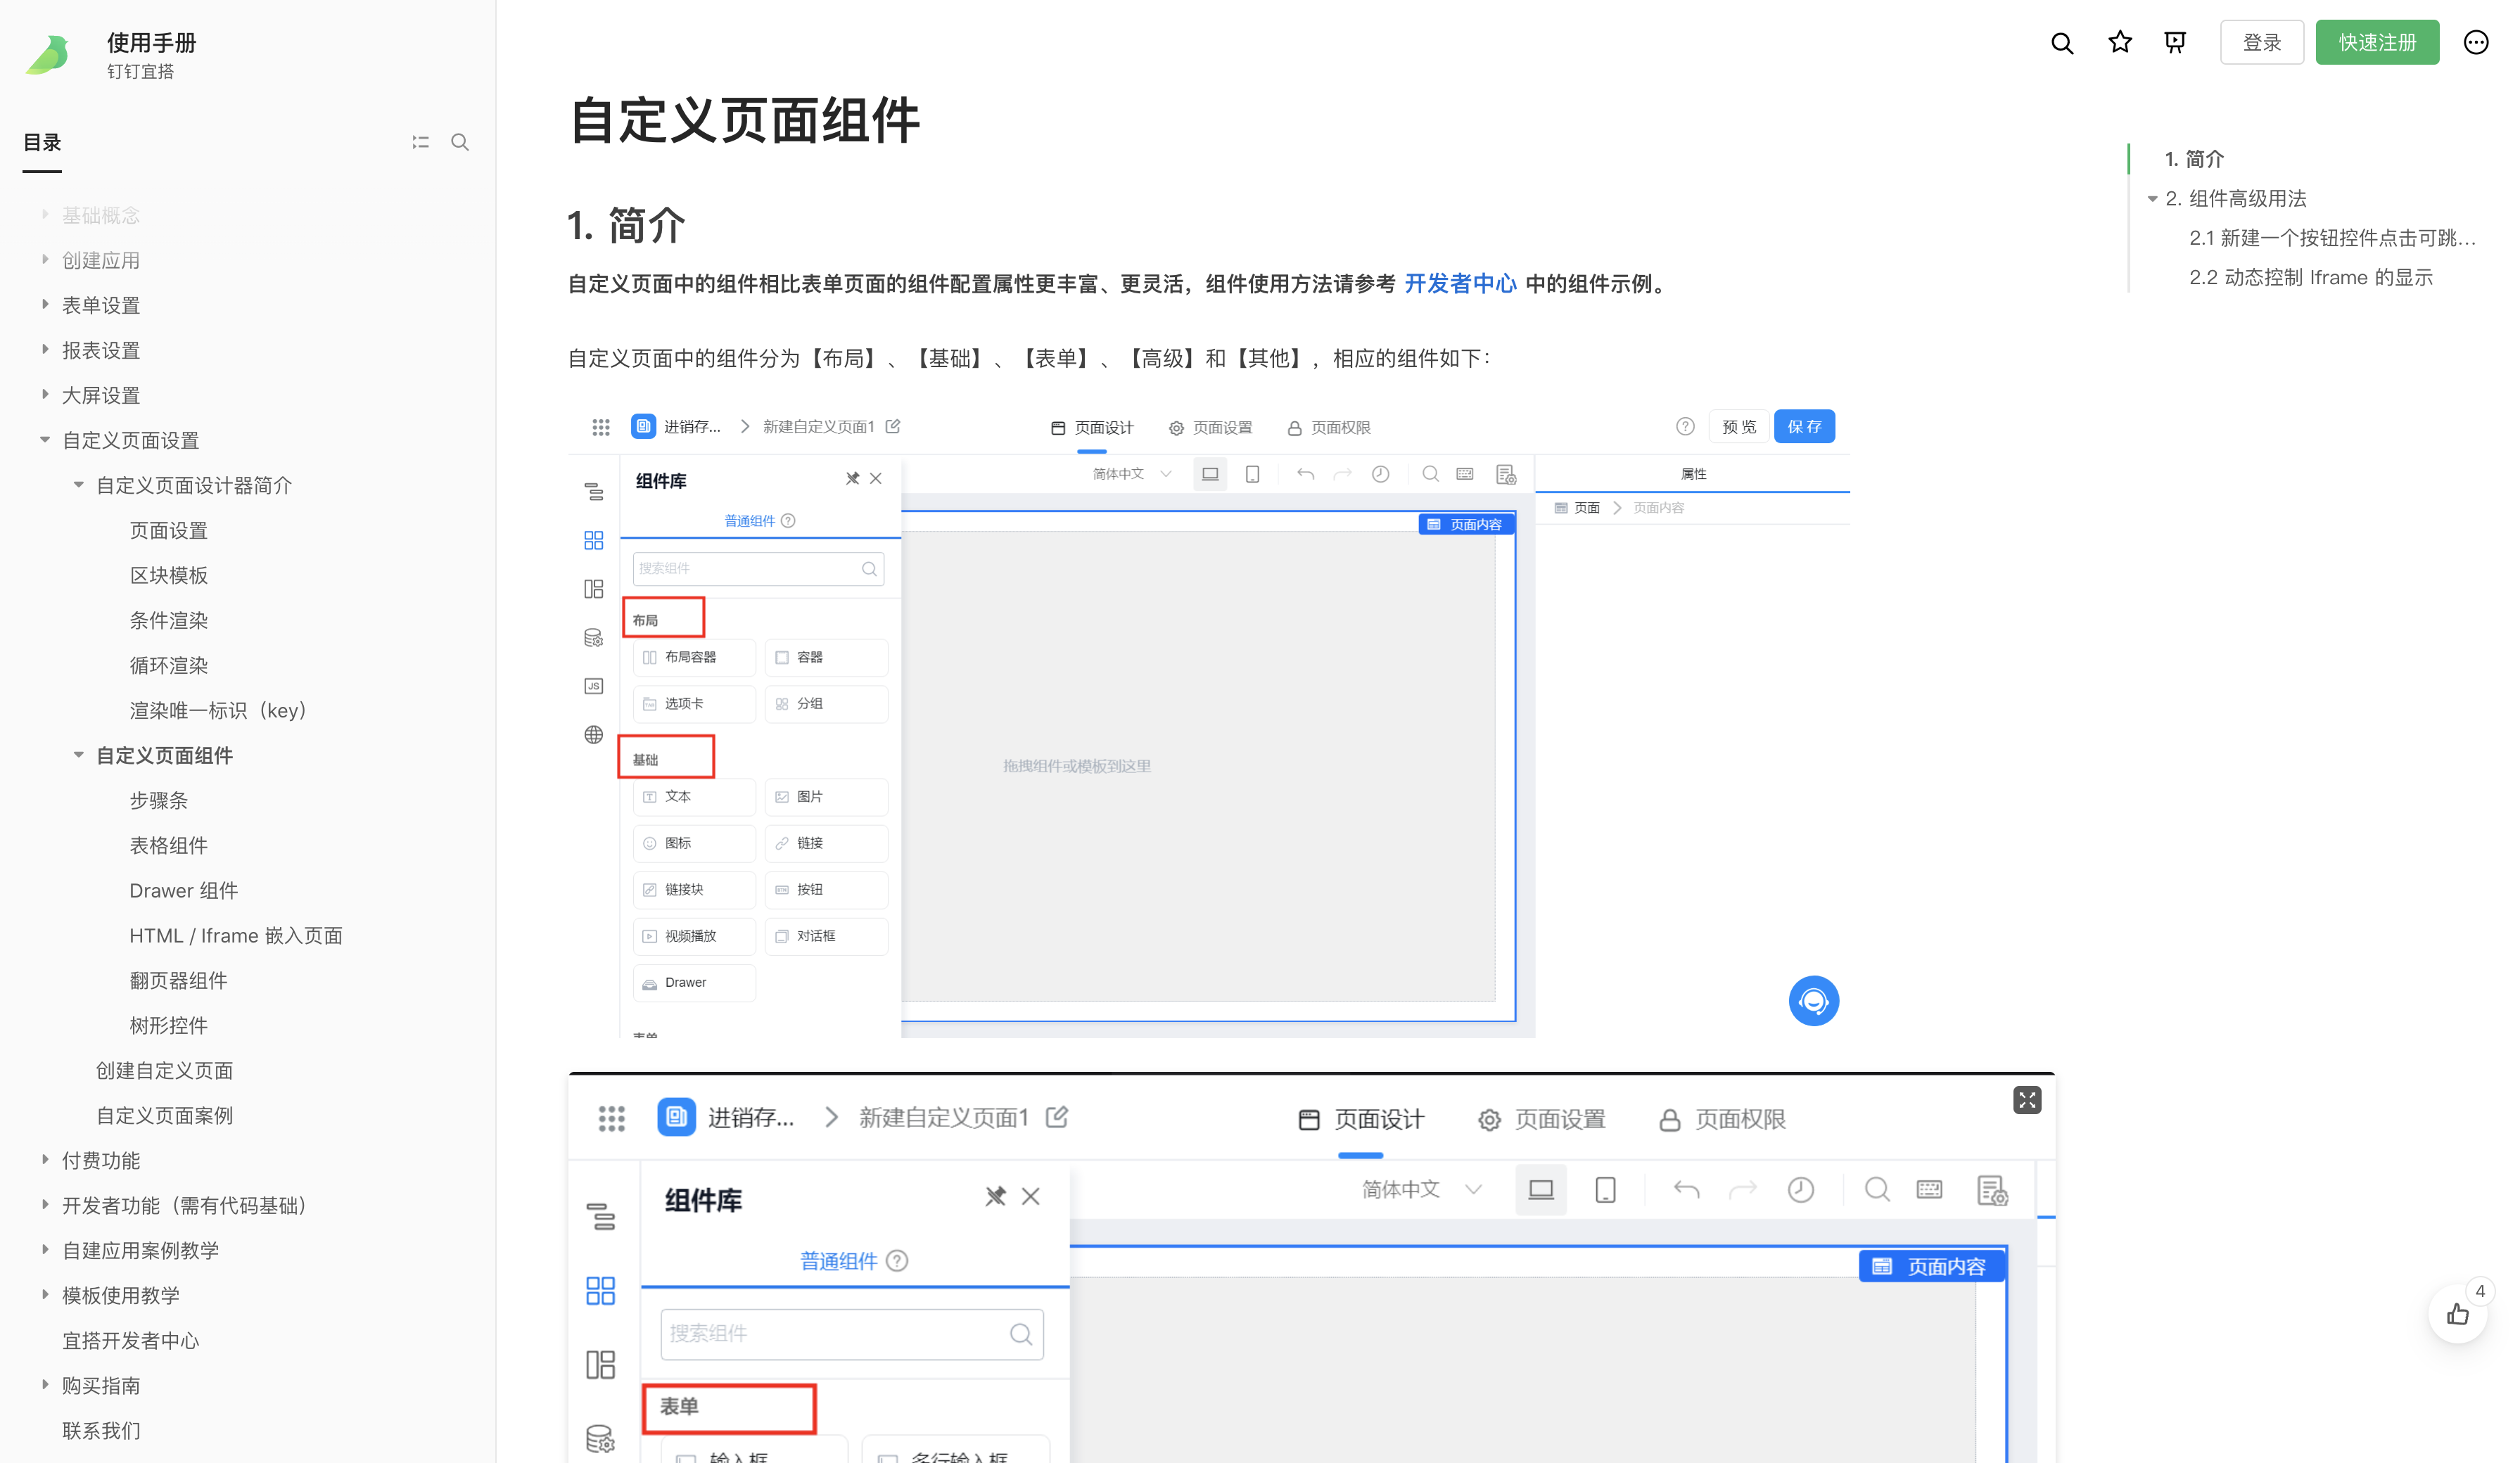
Task: Toggle the table of contents collapse icon
Action: (x=421, y=142)
